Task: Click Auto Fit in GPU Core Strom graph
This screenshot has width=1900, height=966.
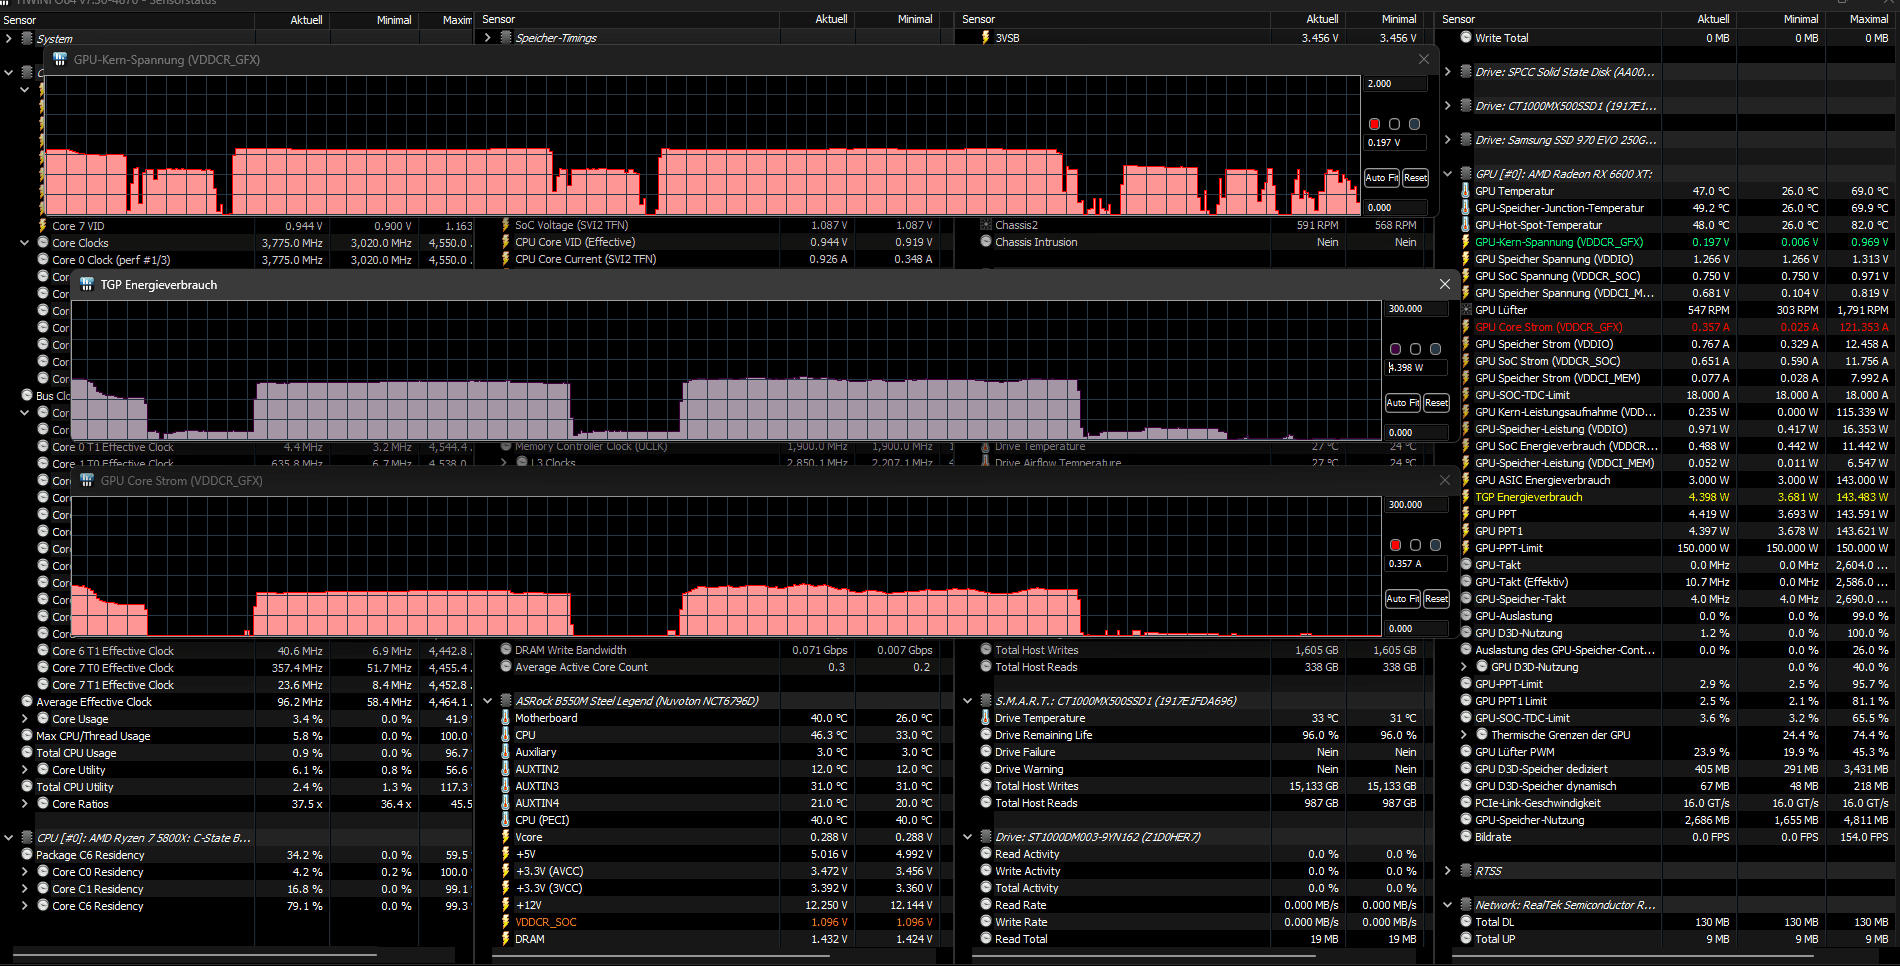Action: (1403, 599)
